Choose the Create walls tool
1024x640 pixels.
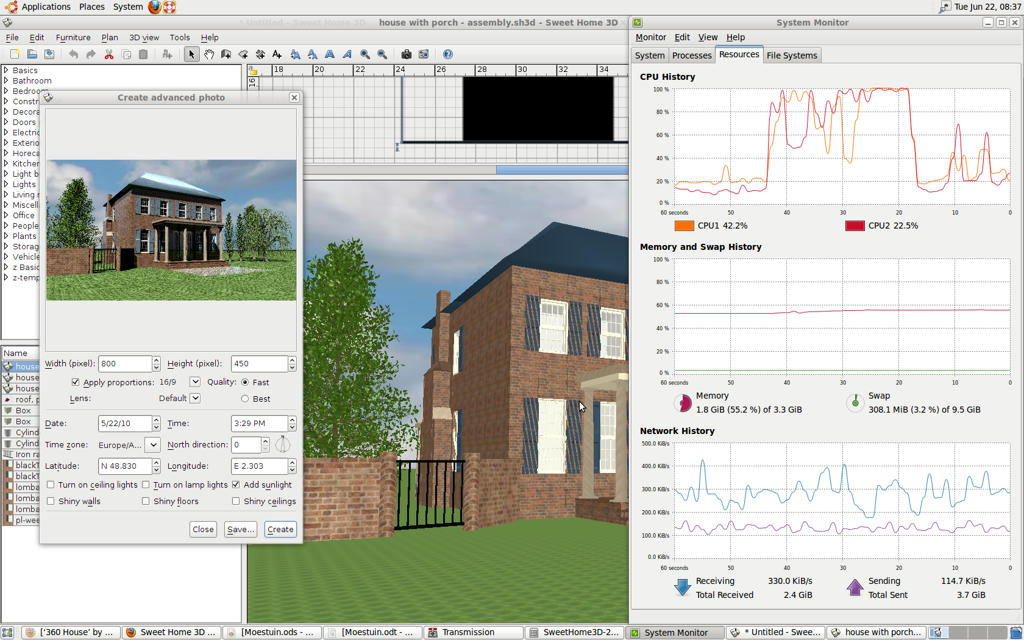(x=226, y=54)
